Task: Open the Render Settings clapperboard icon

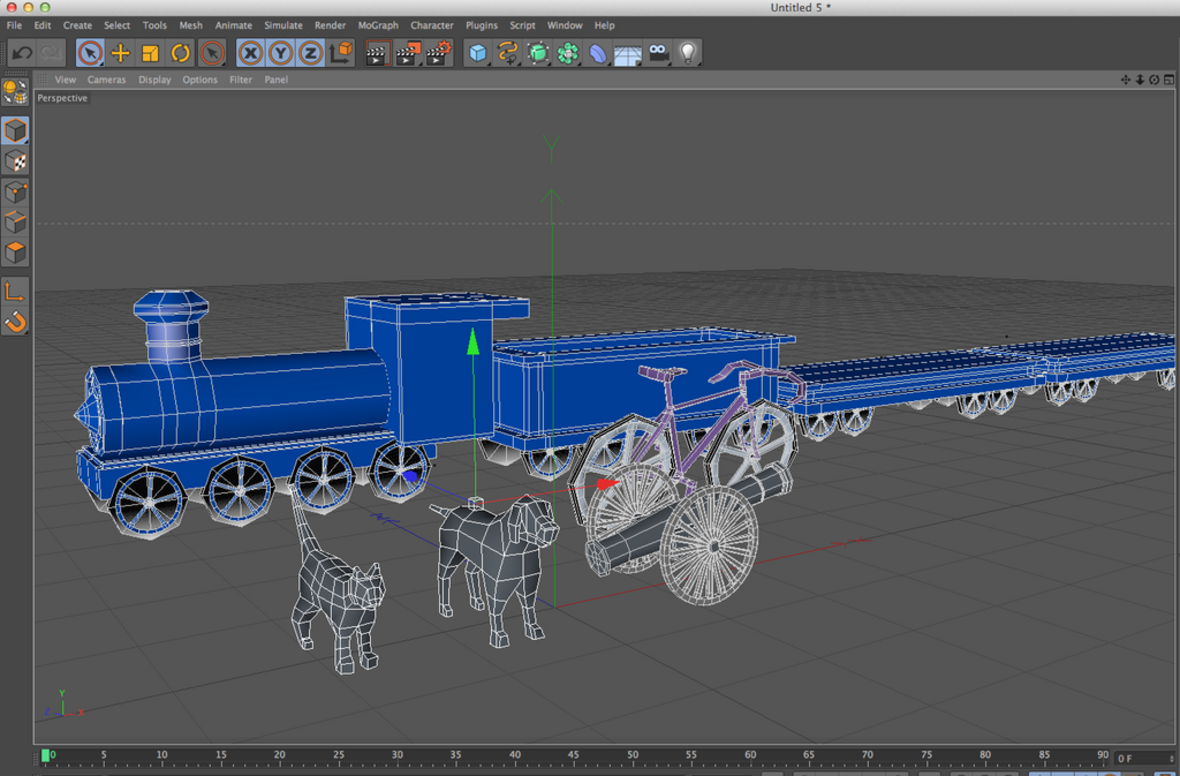Action: click(x=438, y=53)
